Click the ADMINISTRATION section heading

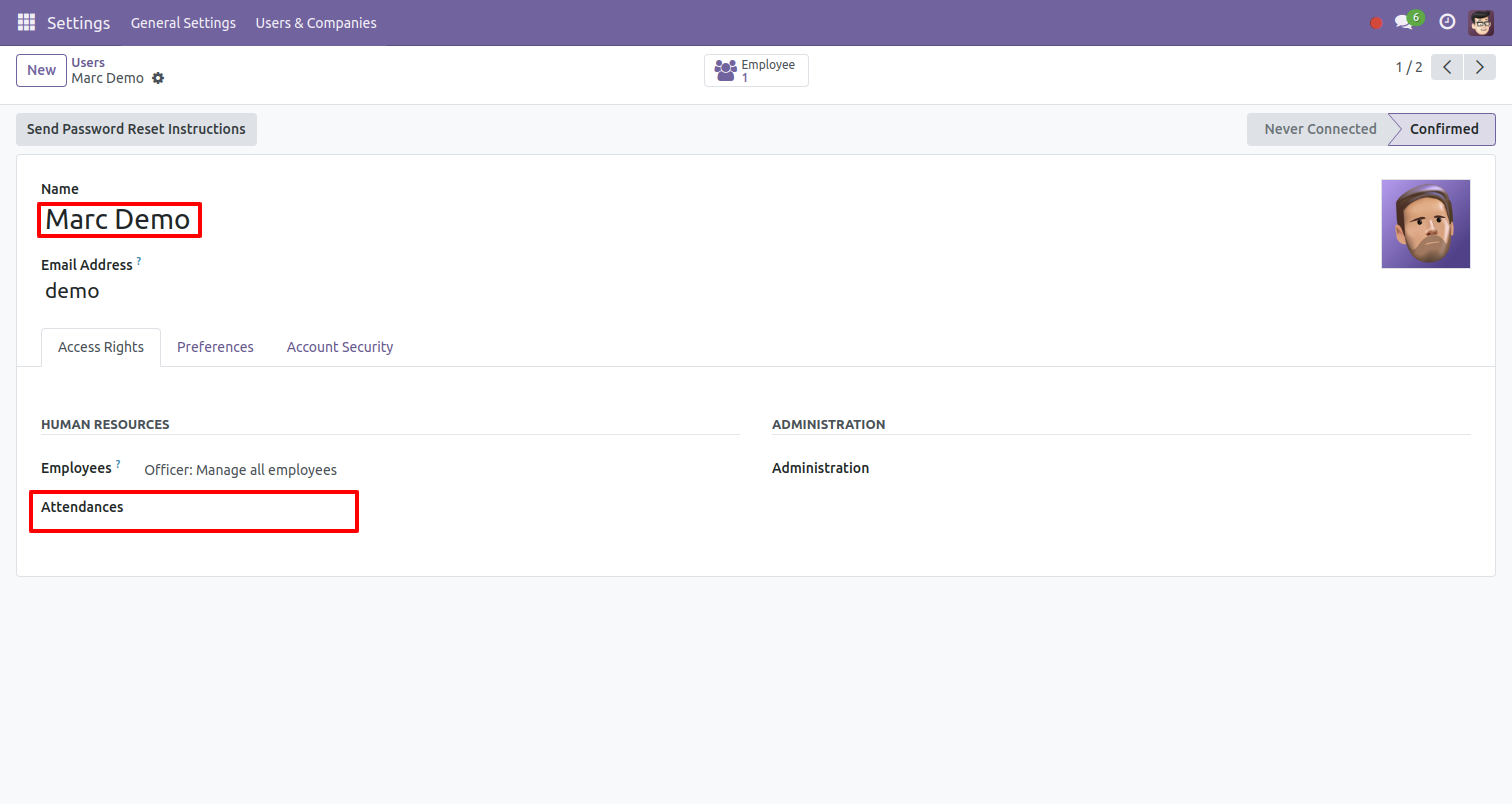[829, 424]
